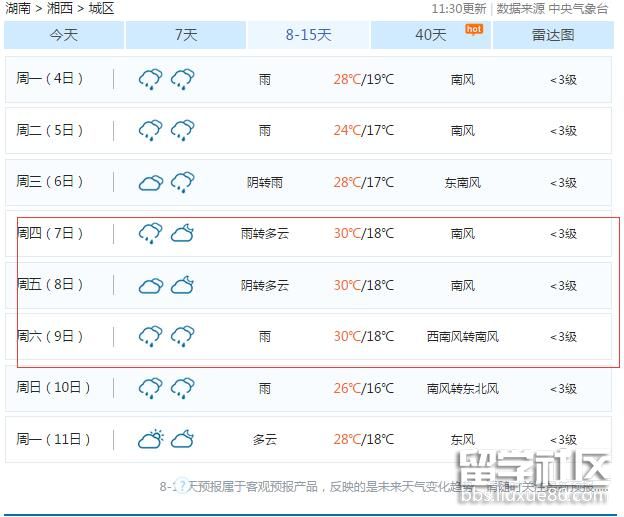Viewport: 624px width, 517px height.
Task: Click first rain icon in 周六（9日）row
Action: (x=150, y=336)
